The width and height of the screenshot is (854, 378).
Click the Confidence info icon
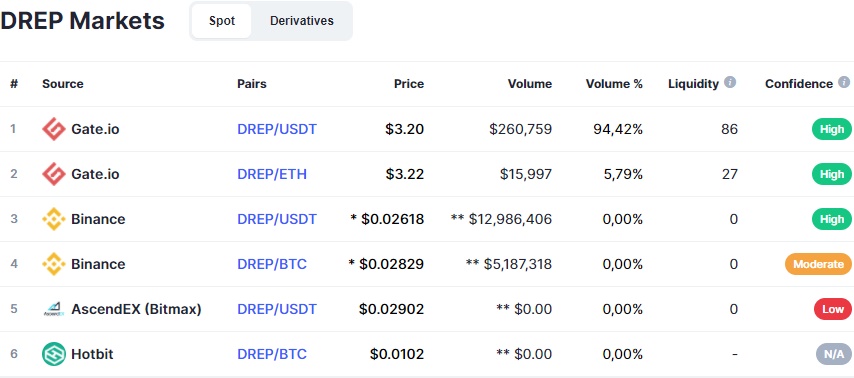[844, 82]
